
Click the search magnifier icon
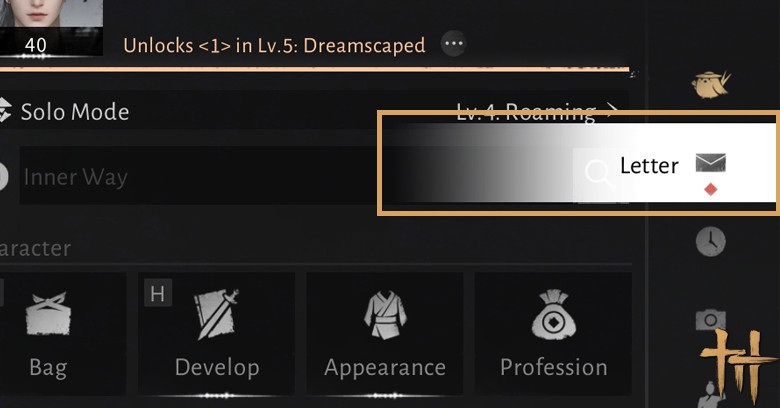point(598,173)
